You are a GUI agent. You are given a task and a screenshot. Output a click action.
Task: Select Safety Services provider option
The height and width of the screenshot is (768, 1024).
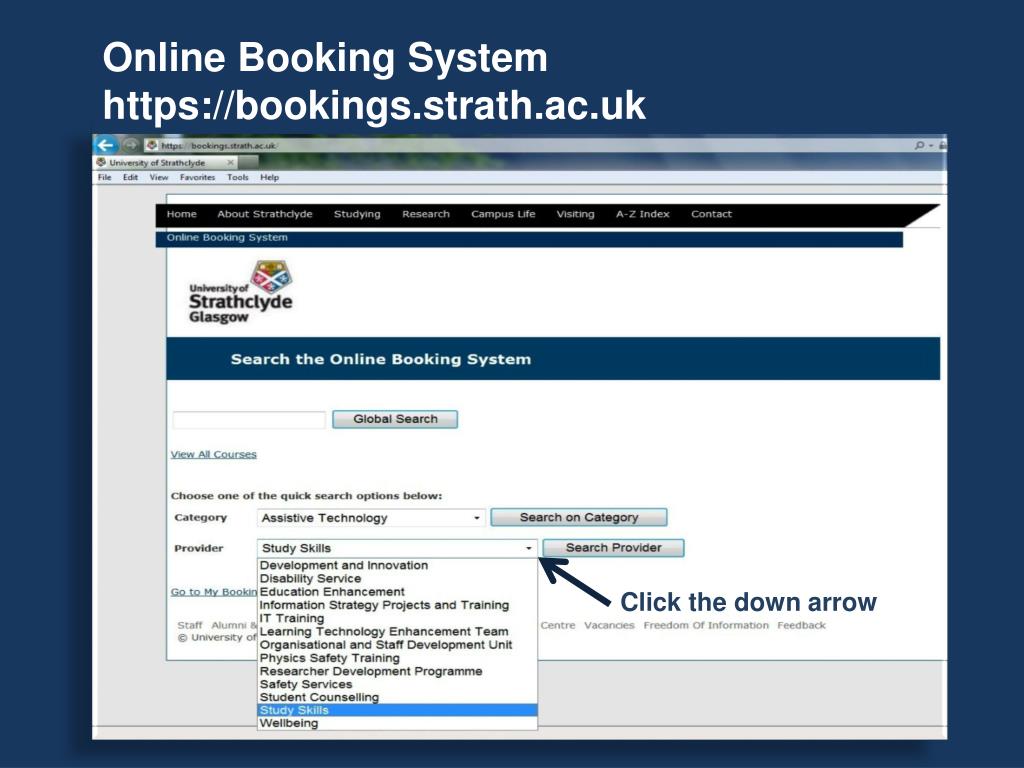pos(397,684)
